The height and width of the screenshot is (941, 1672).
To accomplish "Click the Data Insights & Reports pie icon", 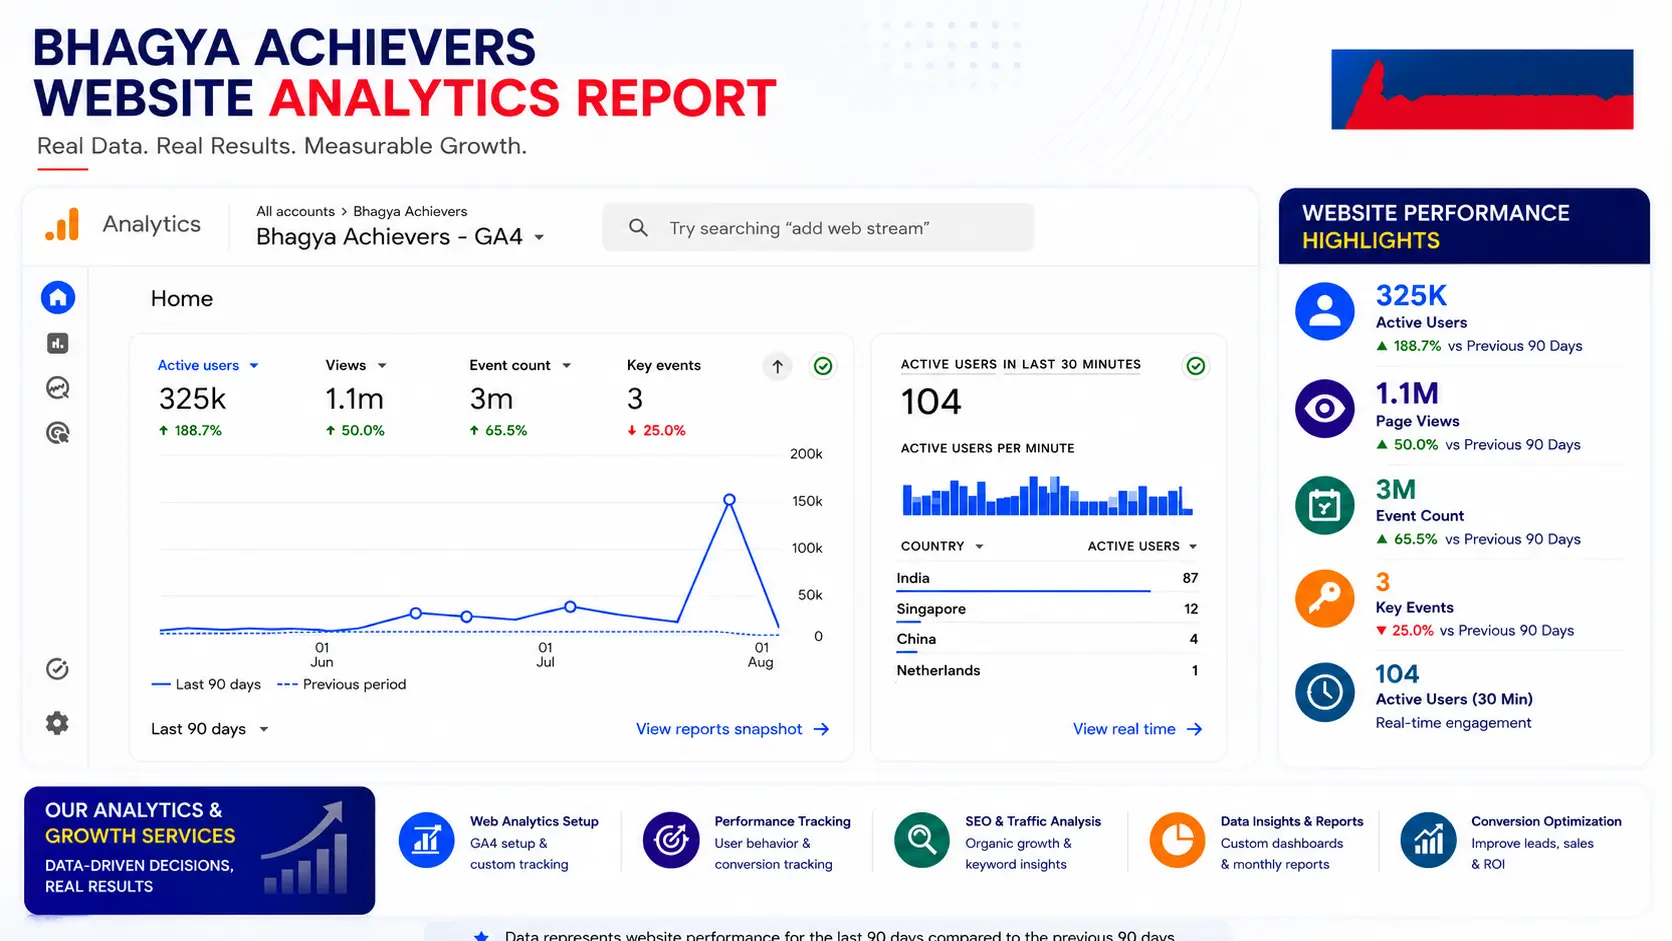I will coord(1178,840).
